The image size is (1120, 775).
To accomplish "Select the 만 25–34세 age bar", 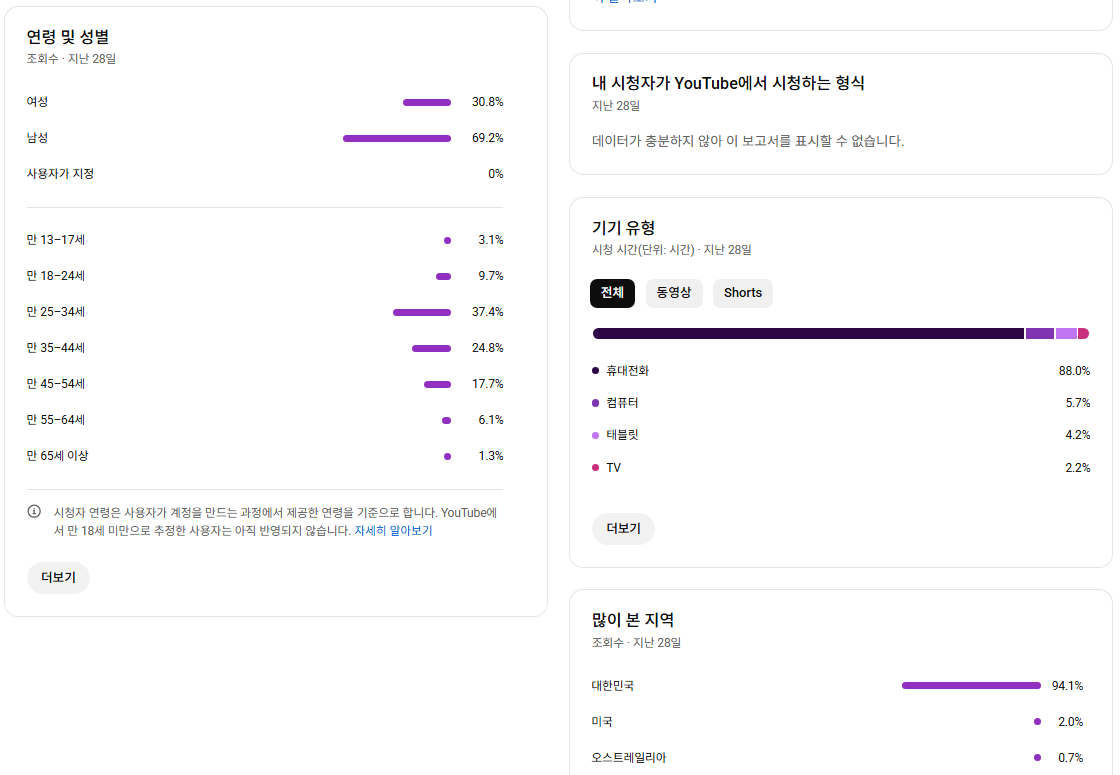I will (421, 312).
